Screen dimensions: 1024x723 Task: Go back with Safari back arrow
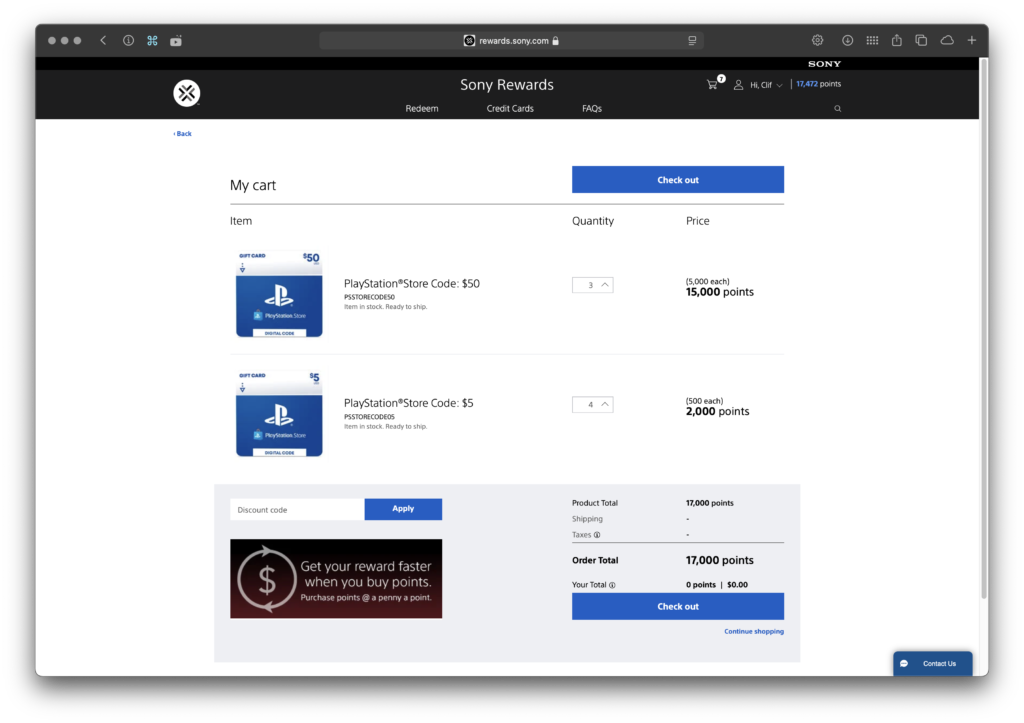click(x=103, y=40)
